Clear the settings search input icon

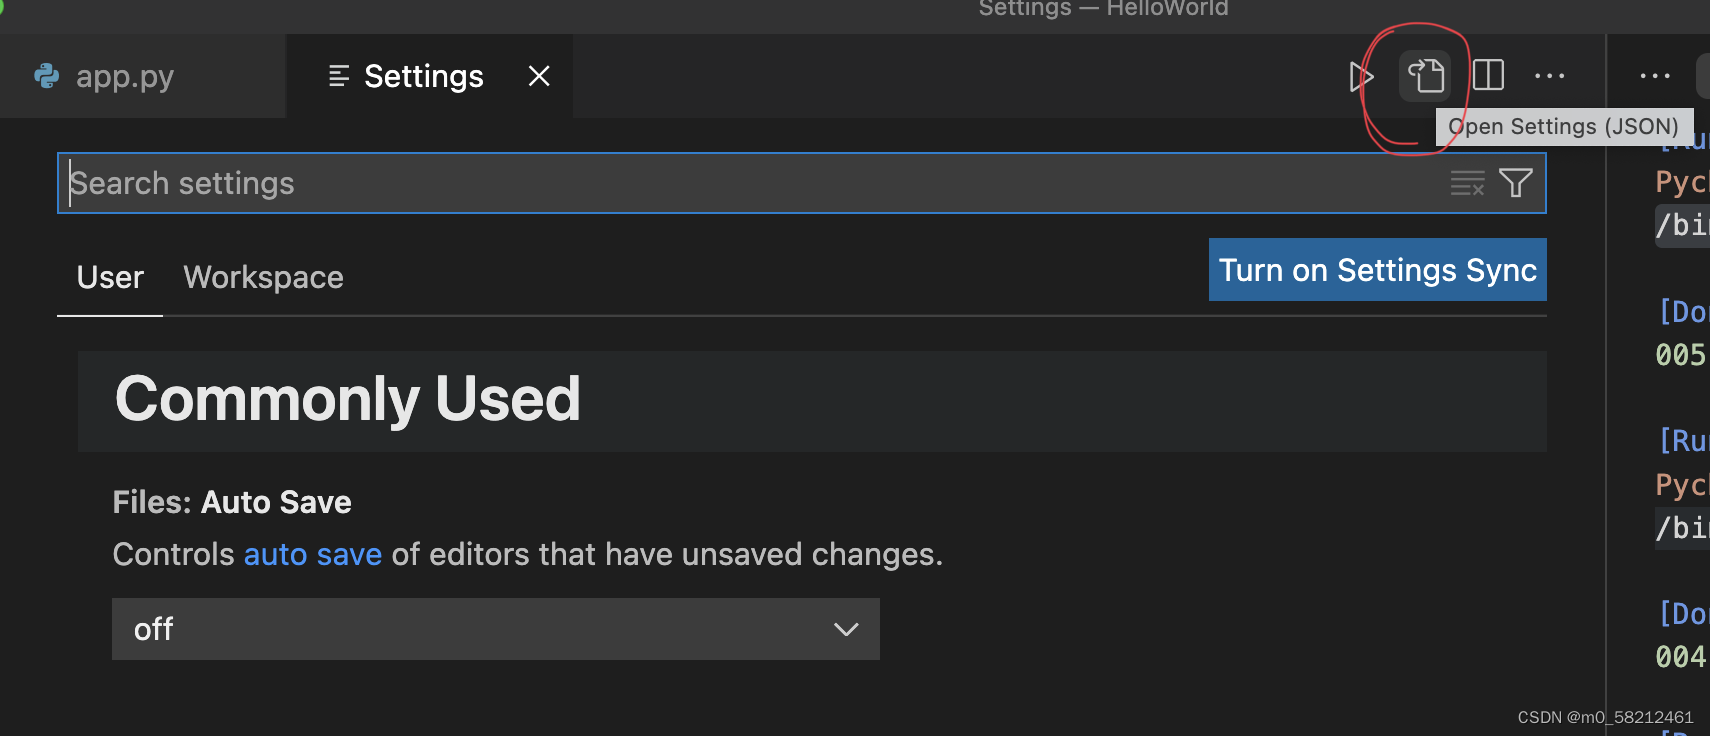1467,183
